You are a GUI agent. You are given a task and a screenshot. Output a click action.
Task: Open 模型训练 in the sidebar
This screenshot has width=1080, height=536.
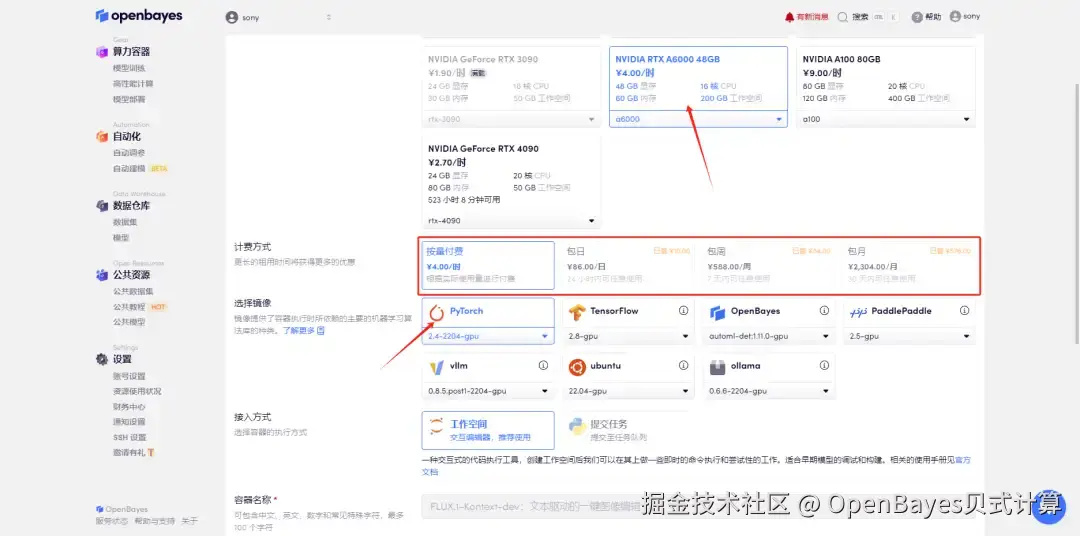click(x=129, y=68)
